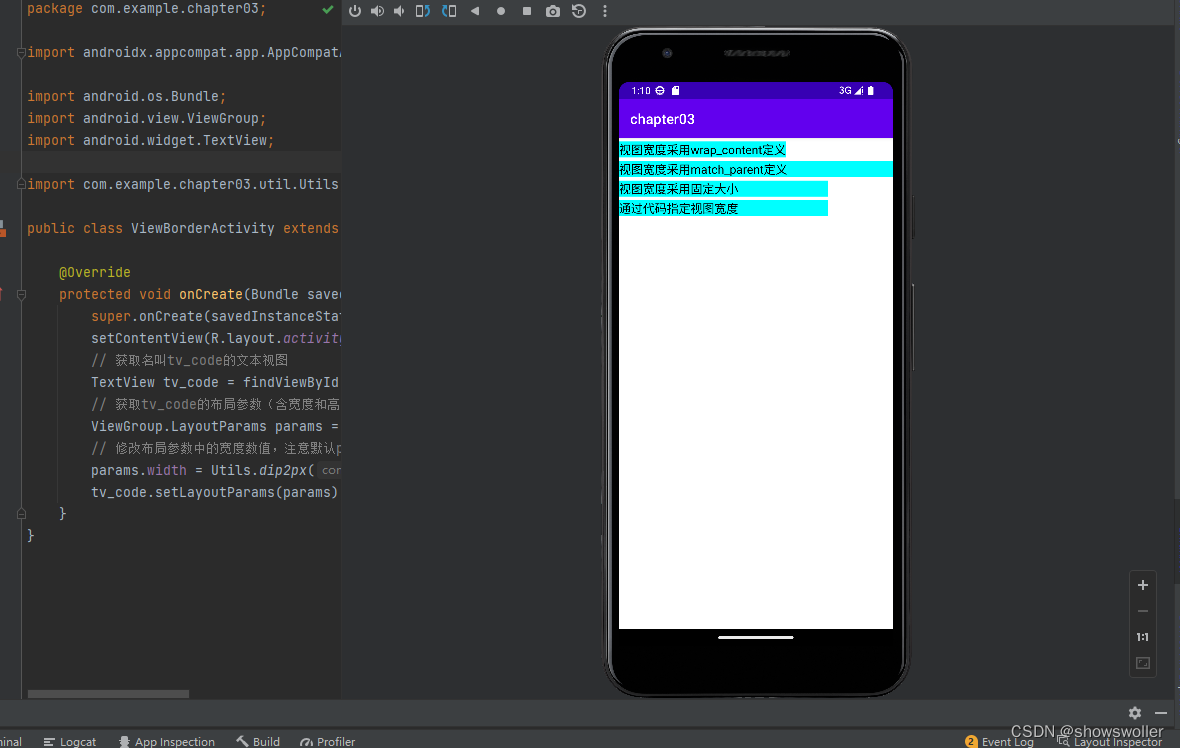The width and height of the screenshot is (1180, 748).
Task: Open the App Inspection tool window
Action: point(166,741)
